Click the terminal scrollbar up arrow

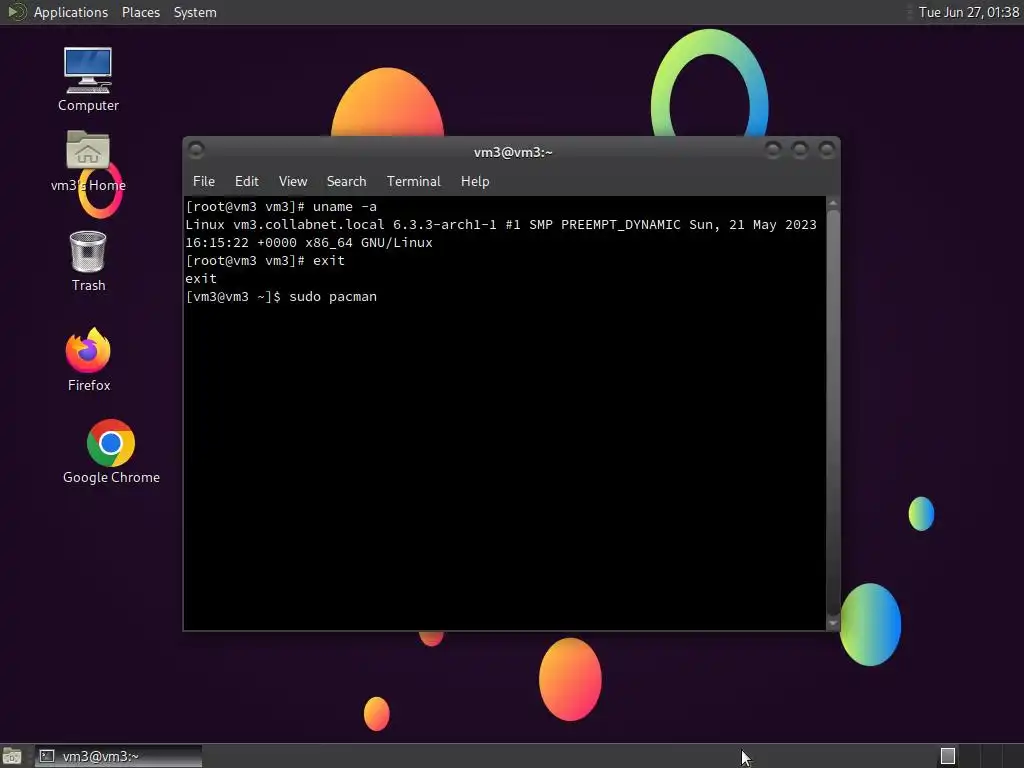[x=833, y=204]
